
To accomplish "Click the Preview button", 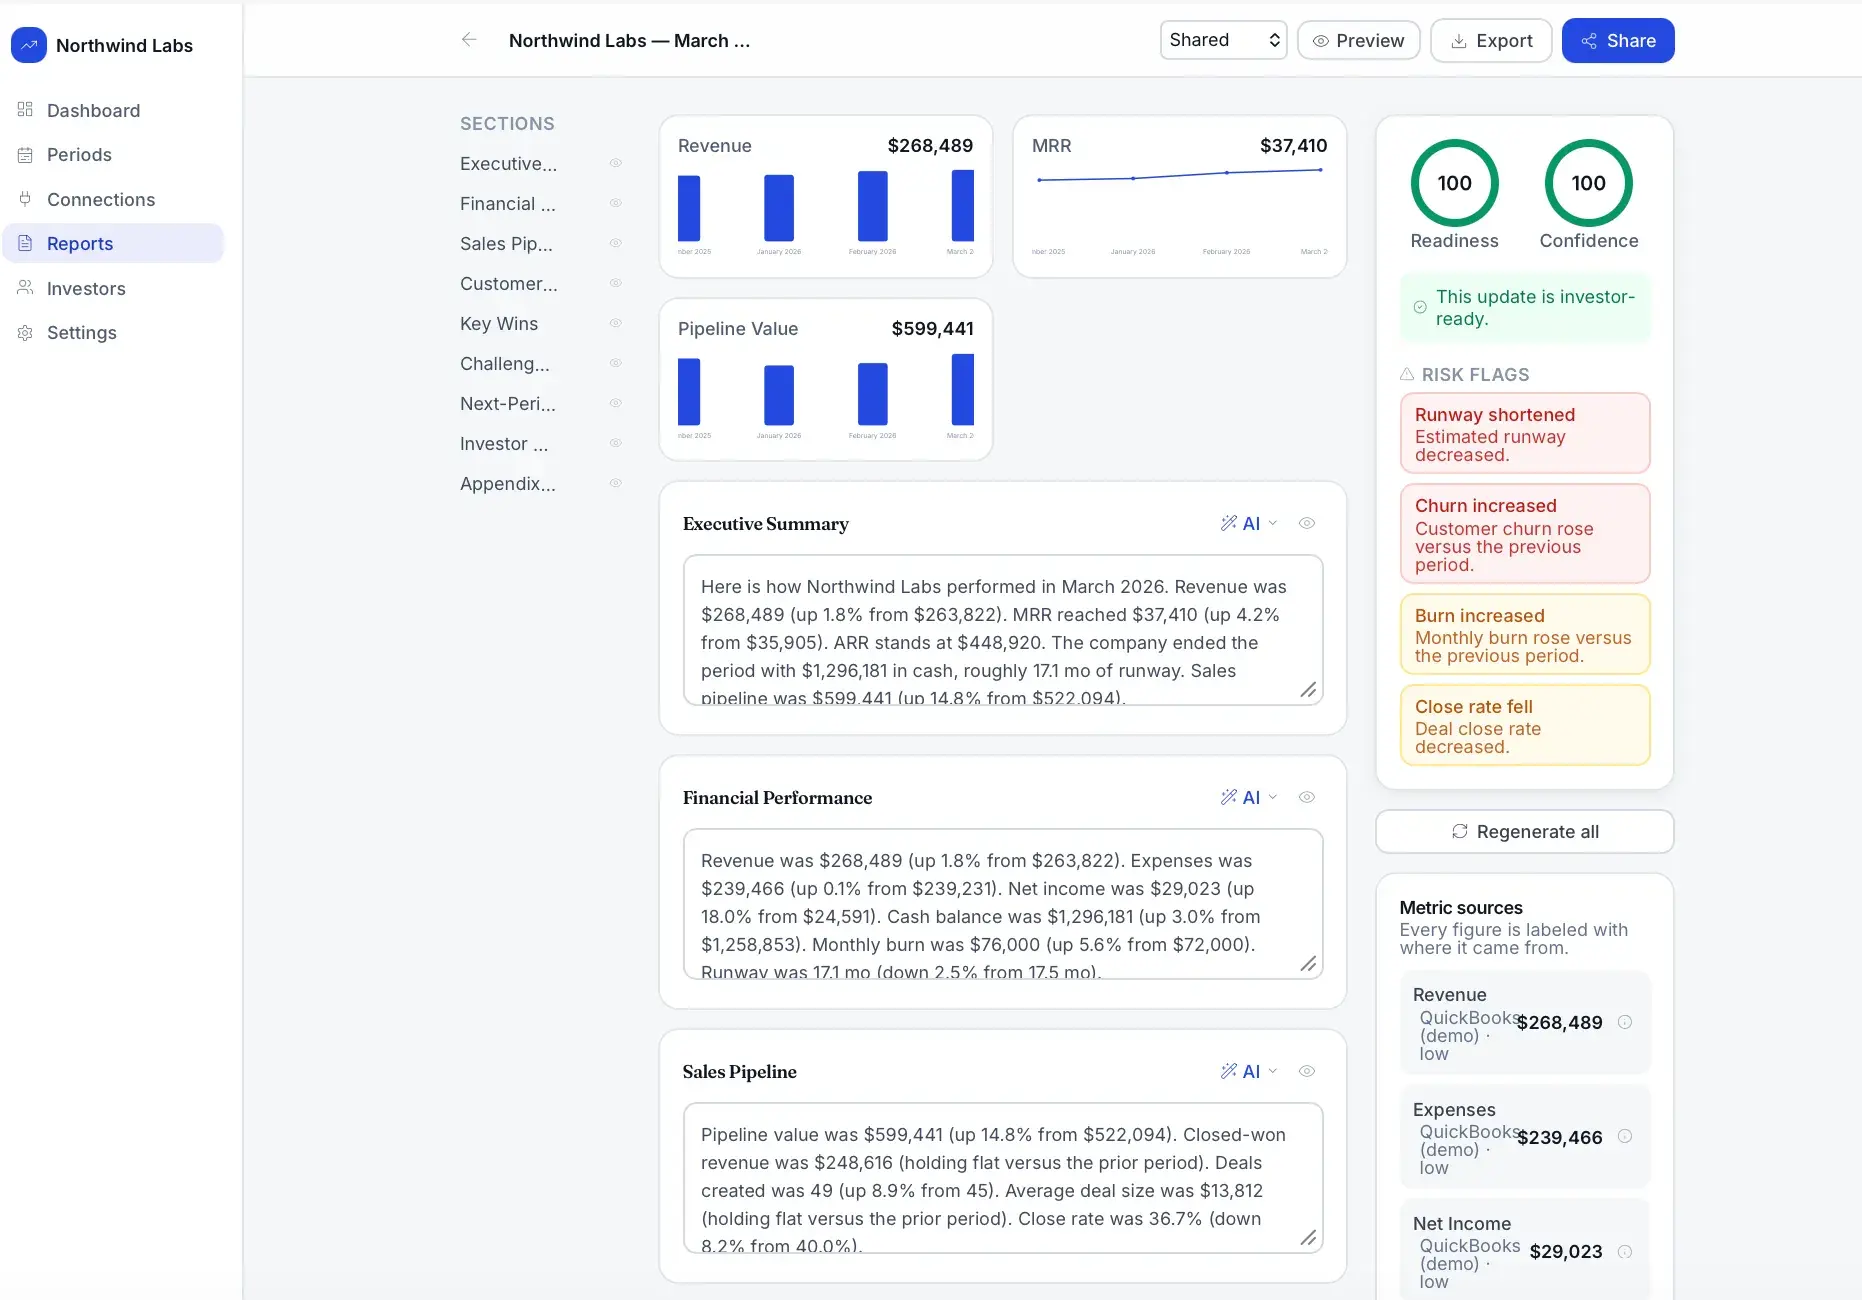I will pos(1358,40).
